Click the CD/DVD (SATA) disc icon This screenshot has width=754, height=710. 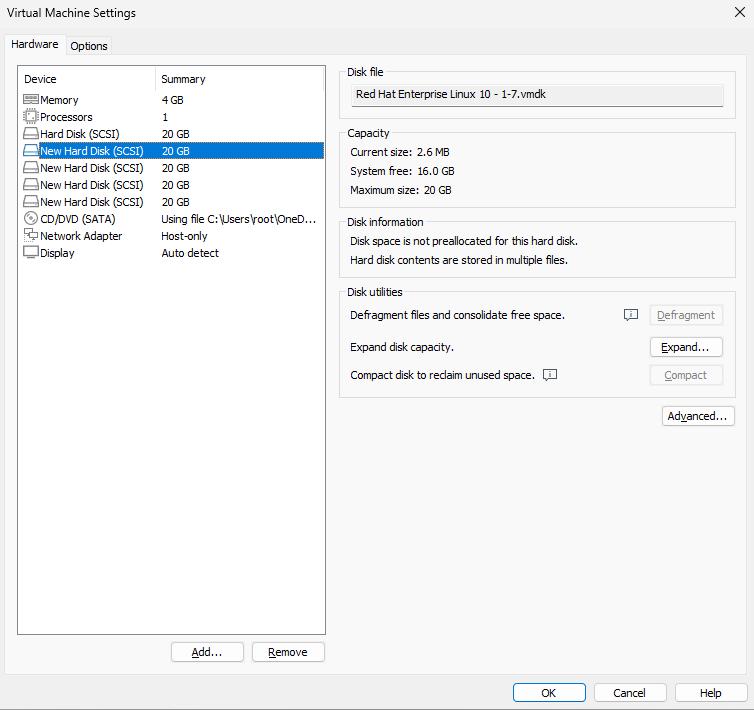pos(31,219)
